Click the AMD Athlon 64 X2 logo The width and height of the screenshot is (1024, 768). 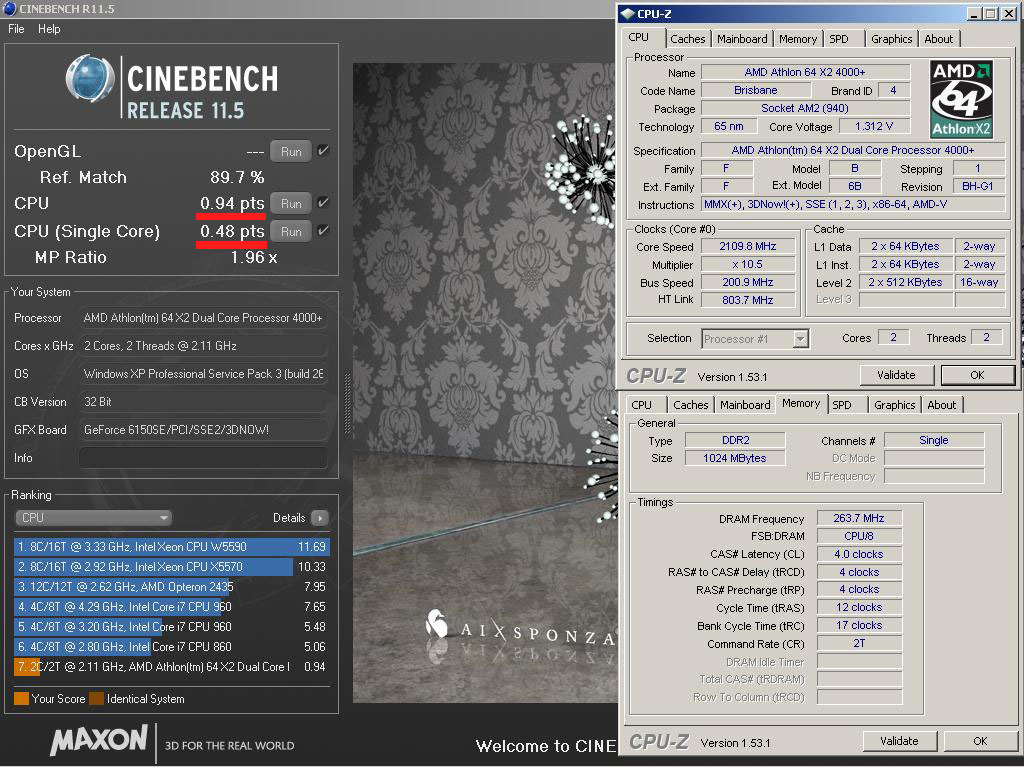click(961, 99)
